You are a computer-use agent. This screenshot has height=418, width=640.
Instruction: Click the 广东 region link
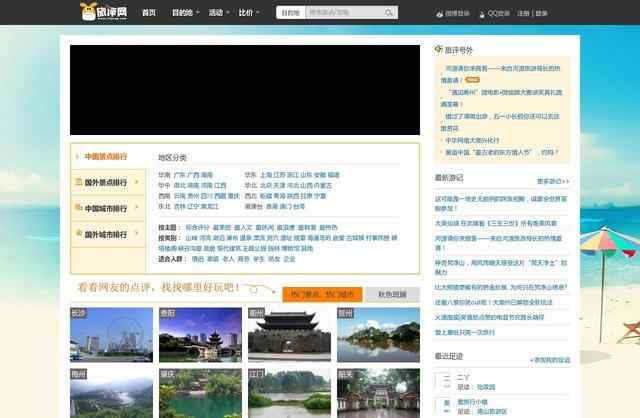coord(179,175)
